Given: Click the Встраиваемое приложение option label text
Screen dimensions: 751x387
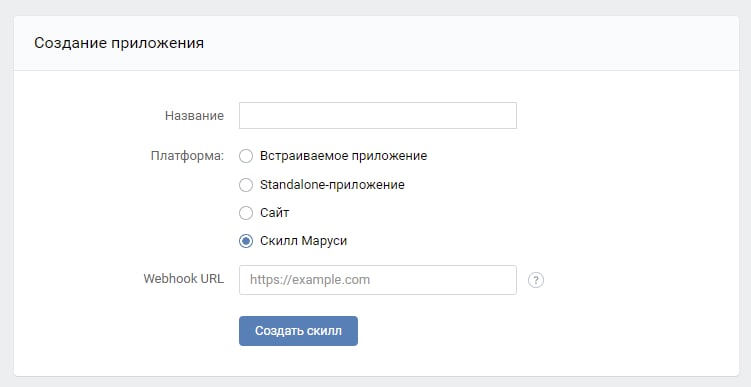Looking at the screenshot, I should pyautogui.click(x=343, y=156).
